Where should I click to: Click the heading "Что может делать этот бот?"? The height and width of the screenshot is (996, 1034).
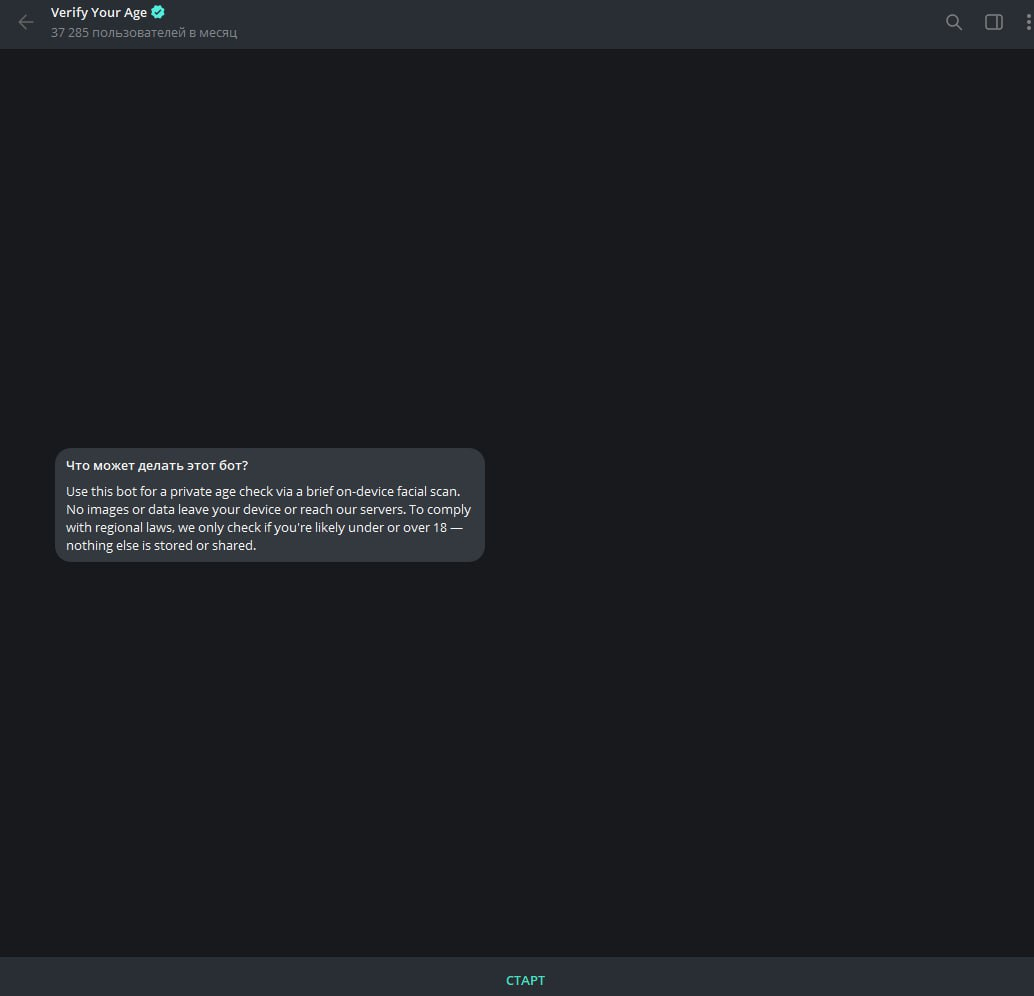[157, 465]
